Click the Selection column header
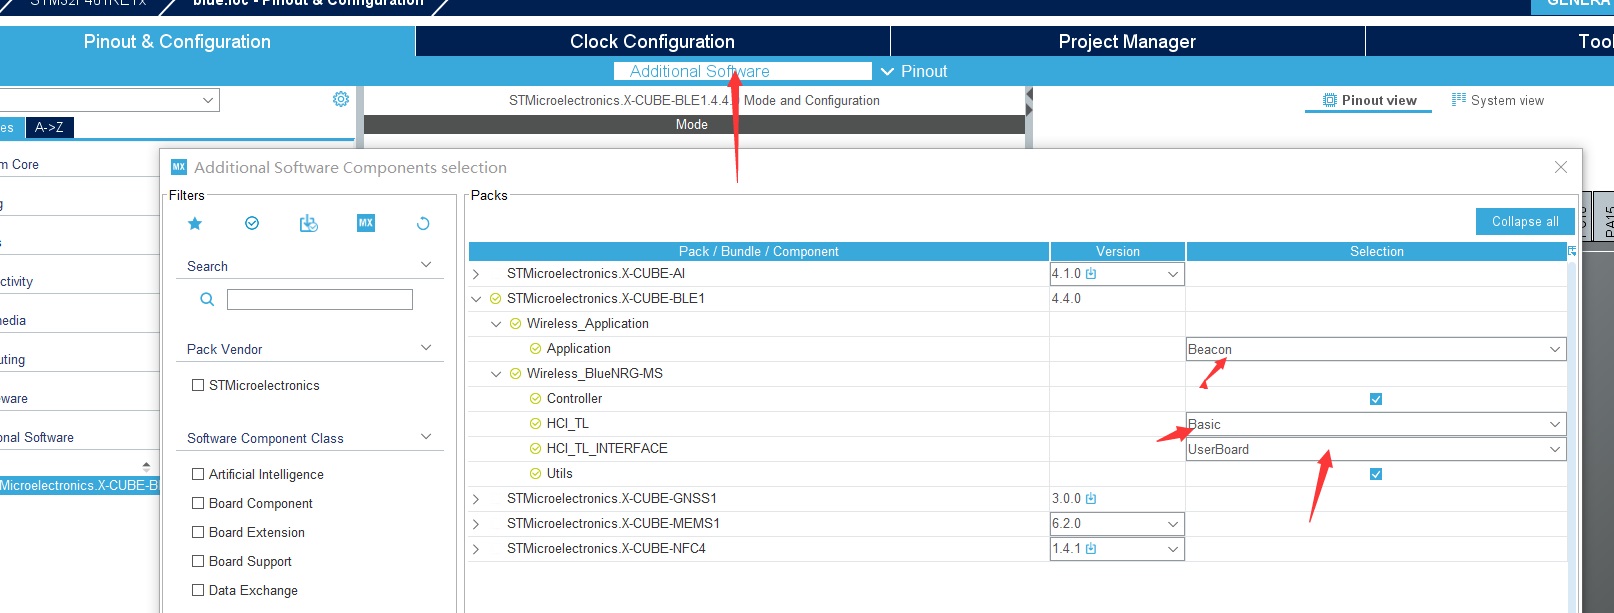Image resolution: width=1614 pixels, height=613 pixels. tap(1376, 251)
